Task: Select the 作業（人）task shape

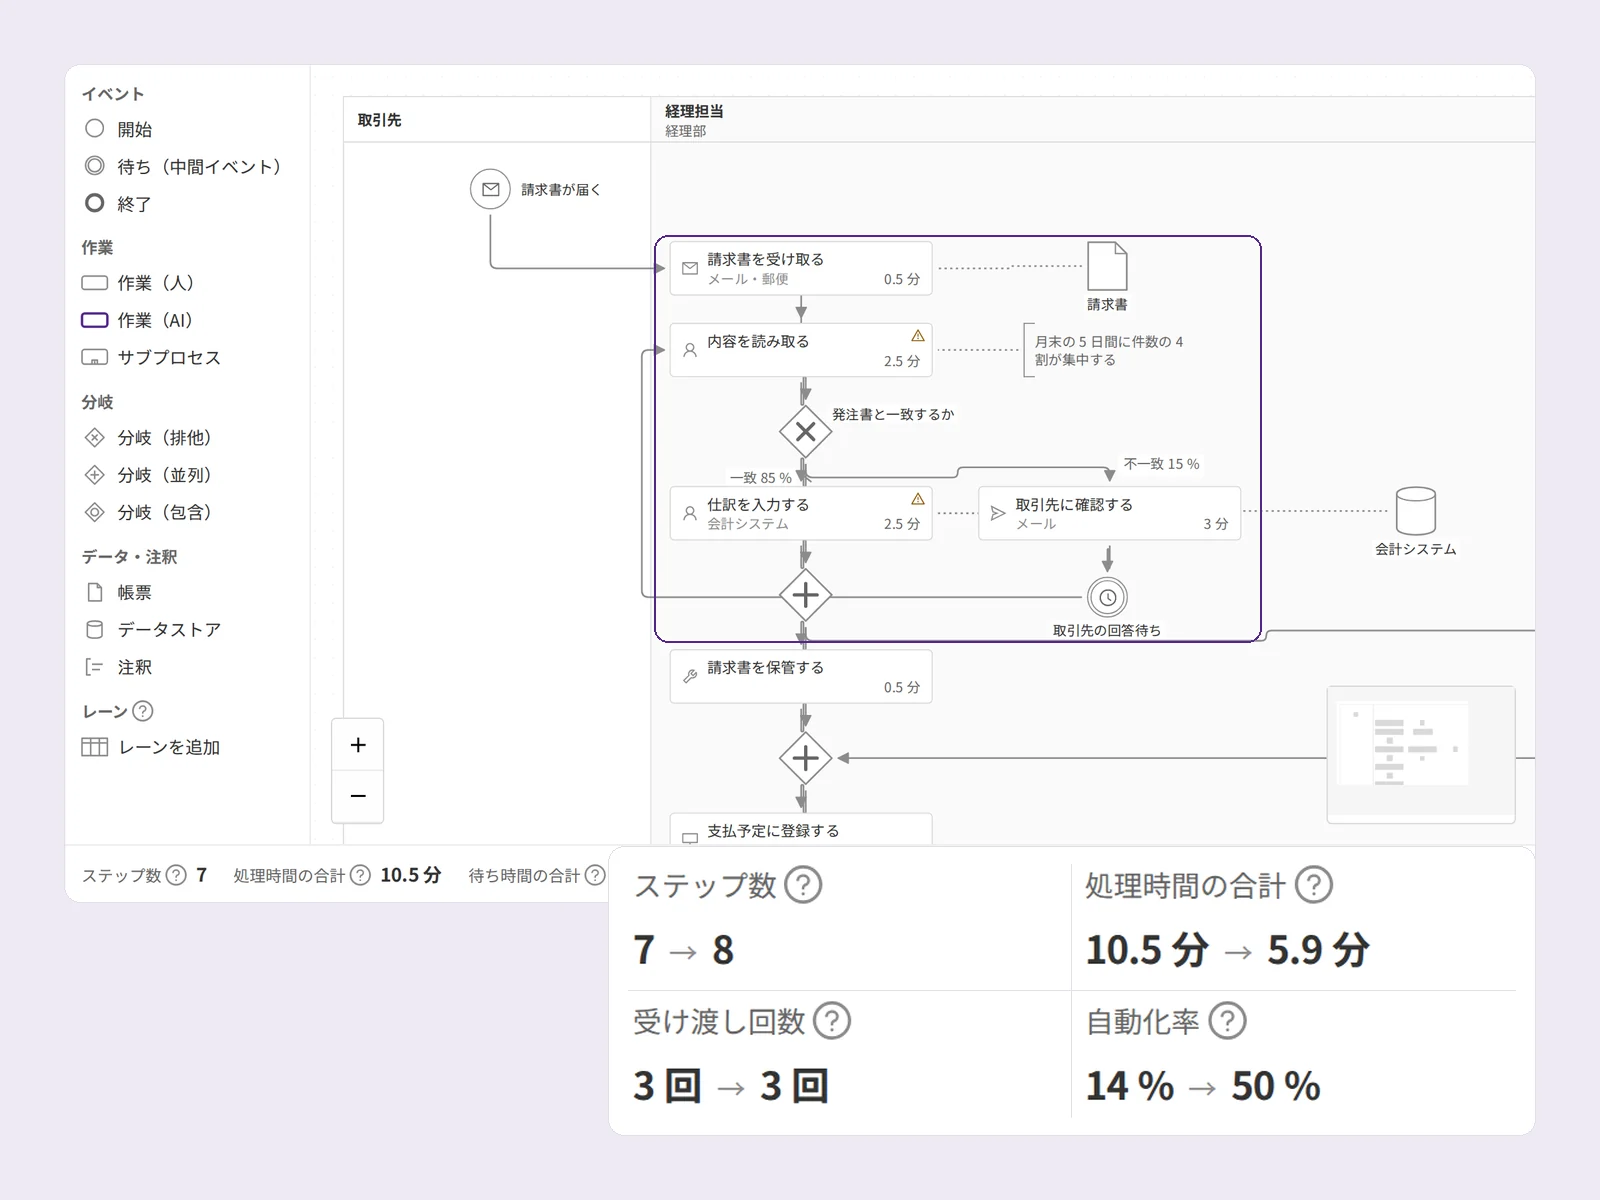Action: click(138, 283)
